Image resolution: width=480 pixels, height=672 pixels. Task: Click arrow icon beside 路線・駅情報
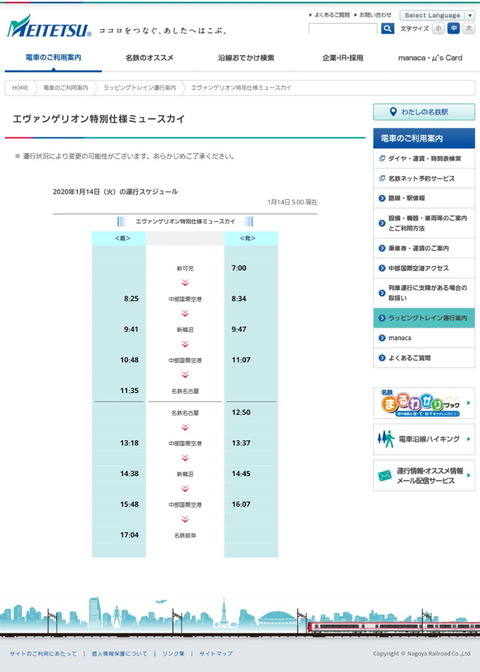pyautogui.click(x=382, y=198)
